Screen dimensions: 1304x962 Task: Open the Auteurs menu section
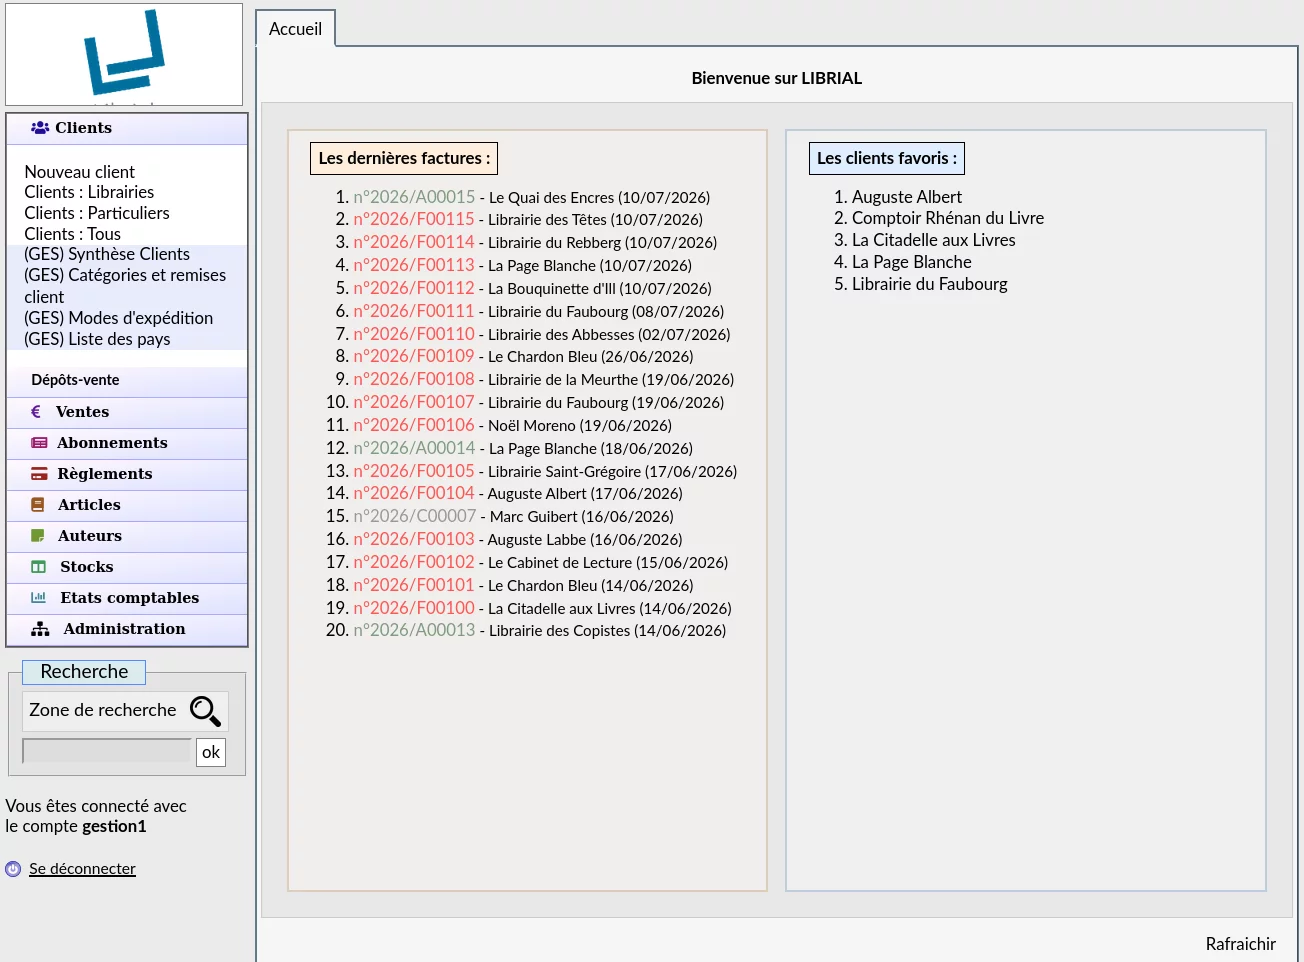(127, 536)
